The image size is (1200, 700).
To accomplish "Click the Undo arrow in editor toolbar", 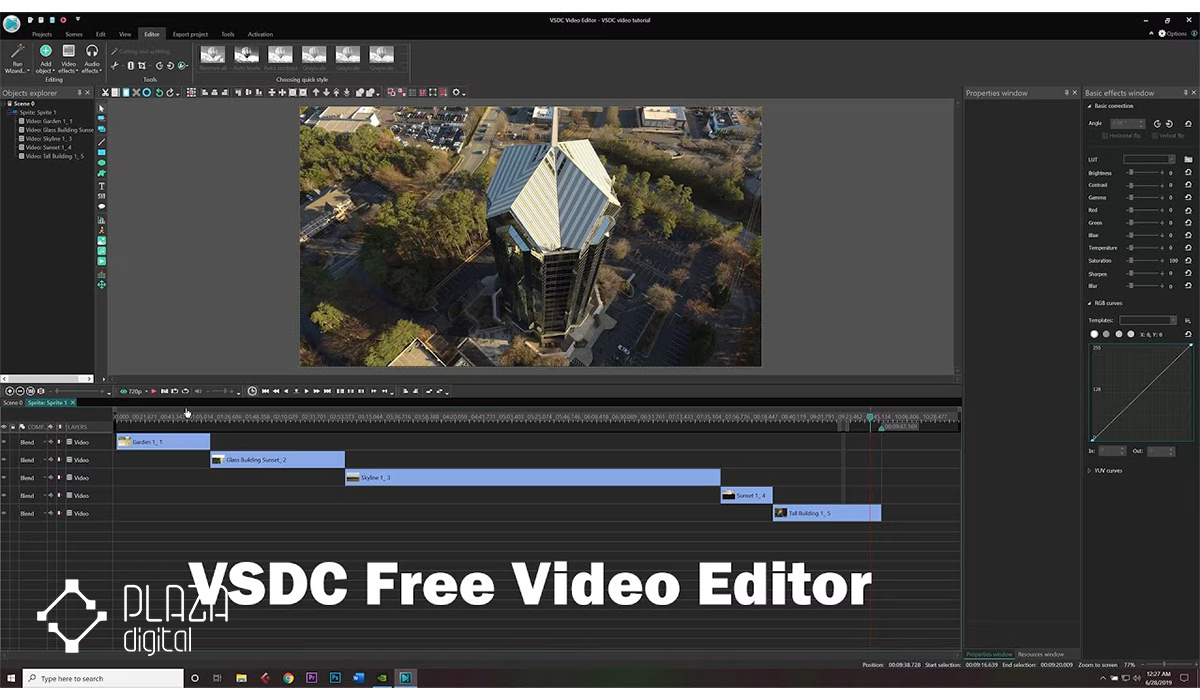I will [x=159, y=92].
